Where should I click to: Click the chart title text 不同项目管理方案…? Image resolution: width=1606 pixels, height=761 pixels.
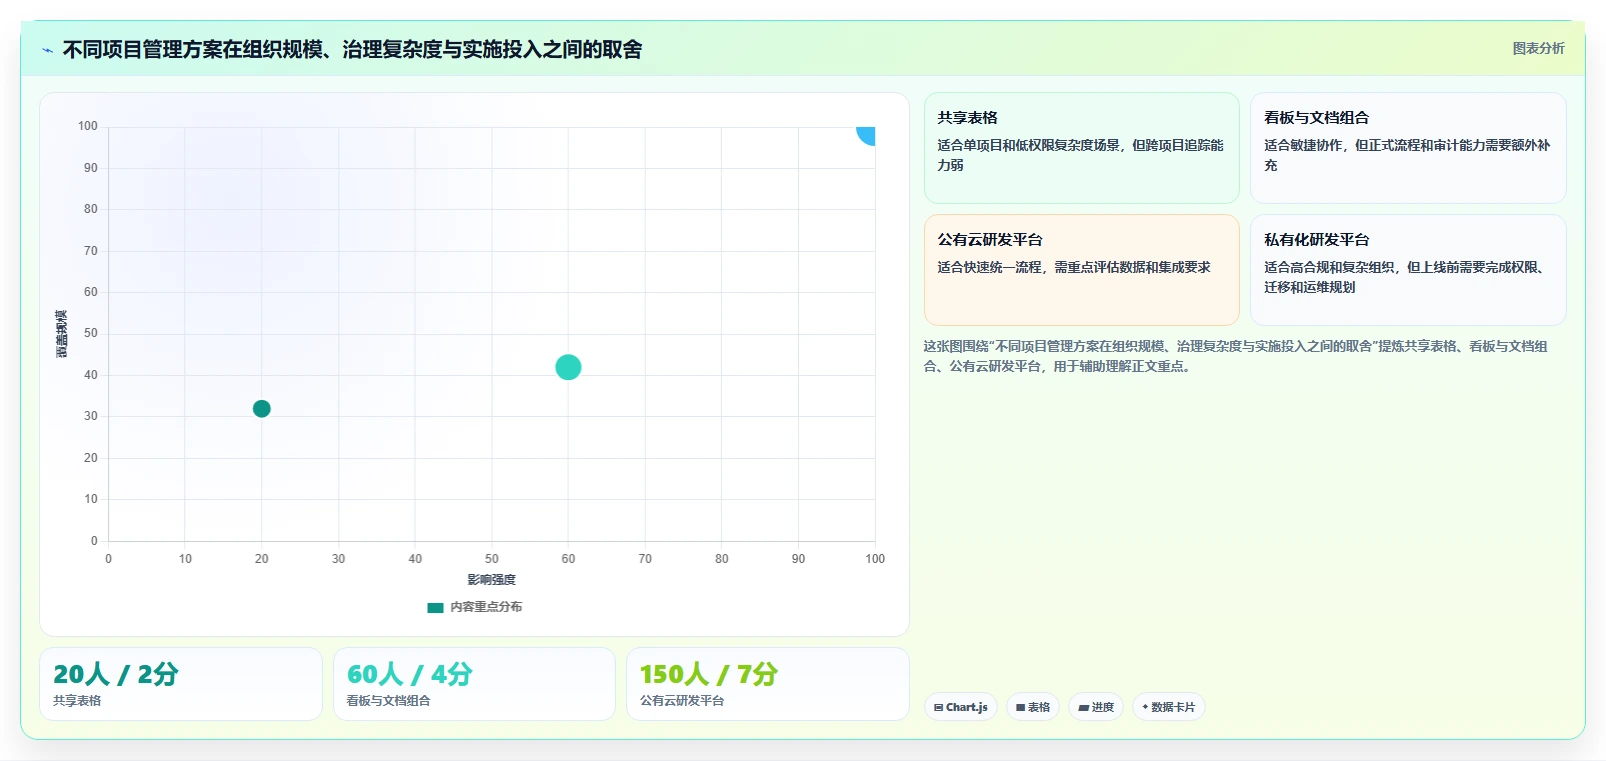click(x=352, y=49)
